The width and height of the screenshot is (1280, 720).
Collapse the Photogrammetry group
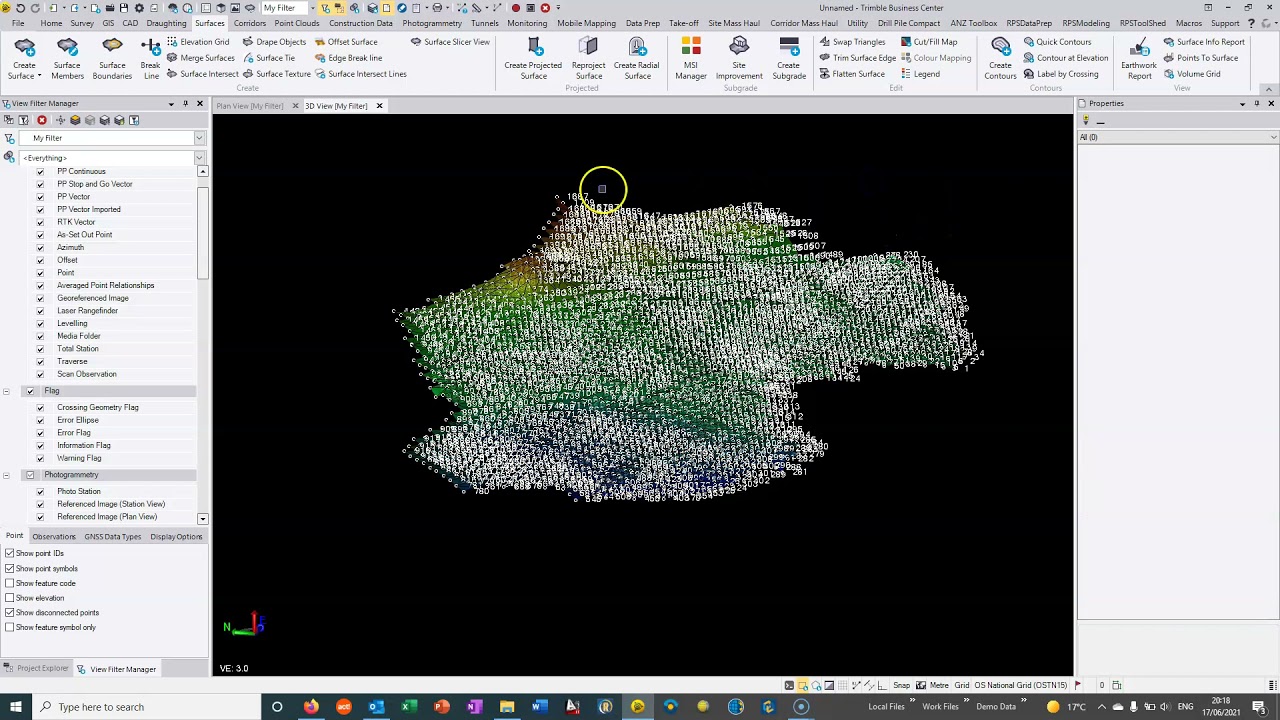(7, 475)
